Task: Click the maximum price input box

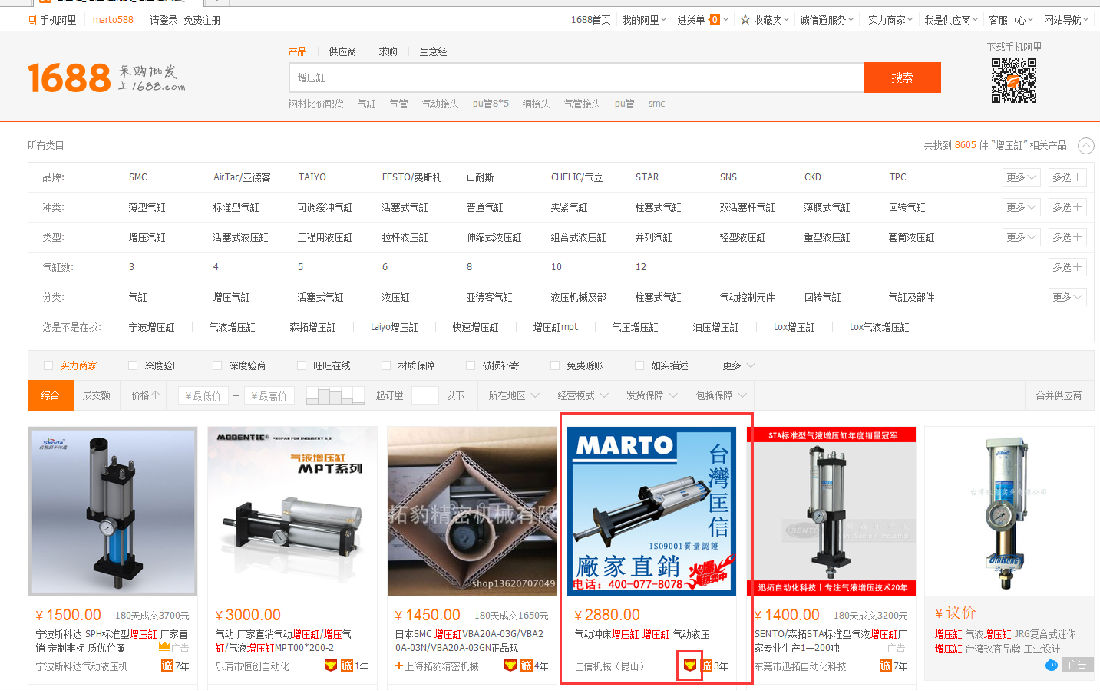Action: point(270,396)
